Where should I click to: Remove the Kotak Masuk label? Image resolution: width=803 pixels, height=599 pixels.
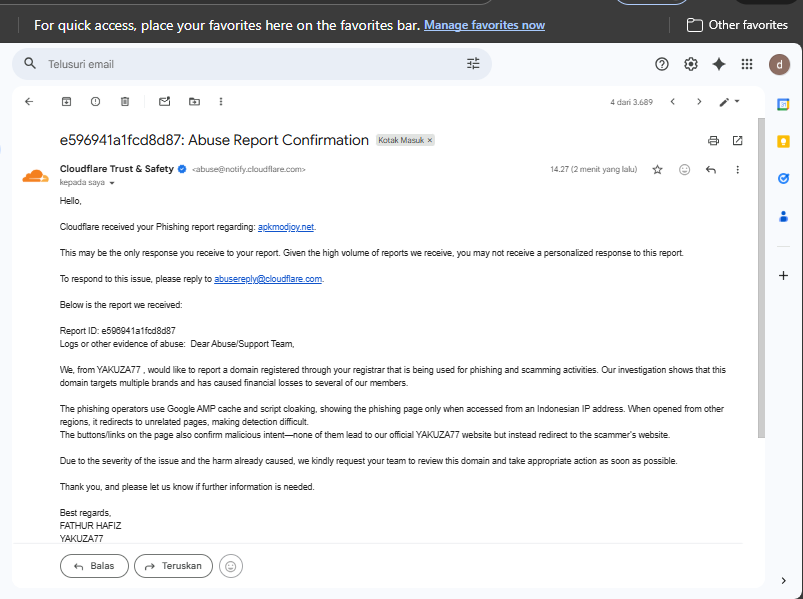[x=430, y=140]
